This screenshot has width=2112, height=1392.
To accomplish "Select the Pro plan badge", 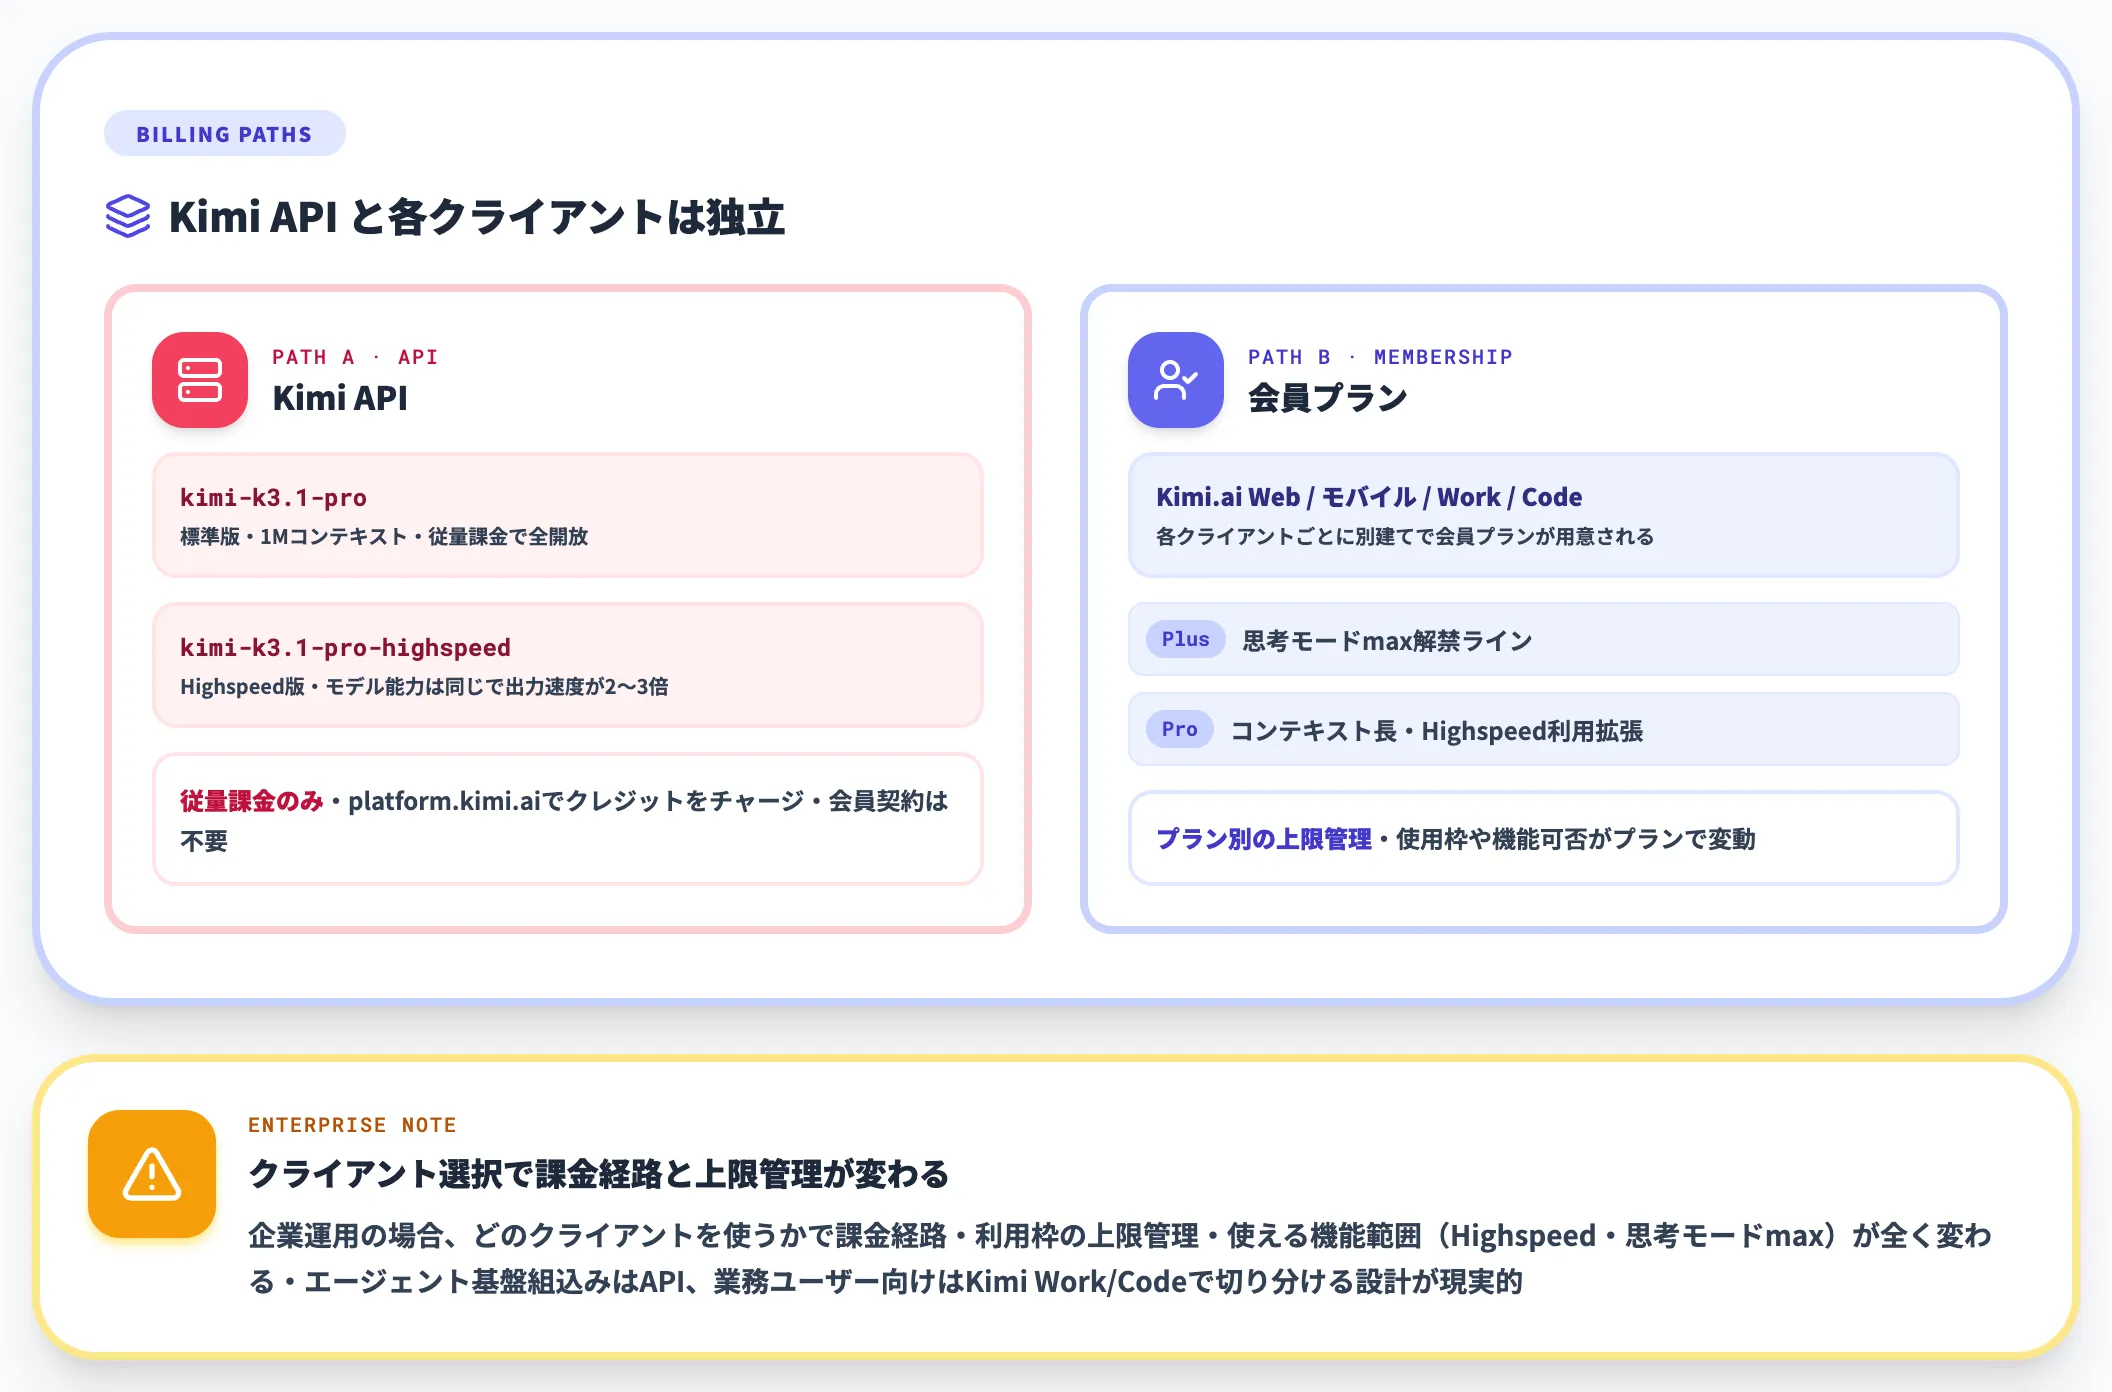I will [x=1179, y=729].
